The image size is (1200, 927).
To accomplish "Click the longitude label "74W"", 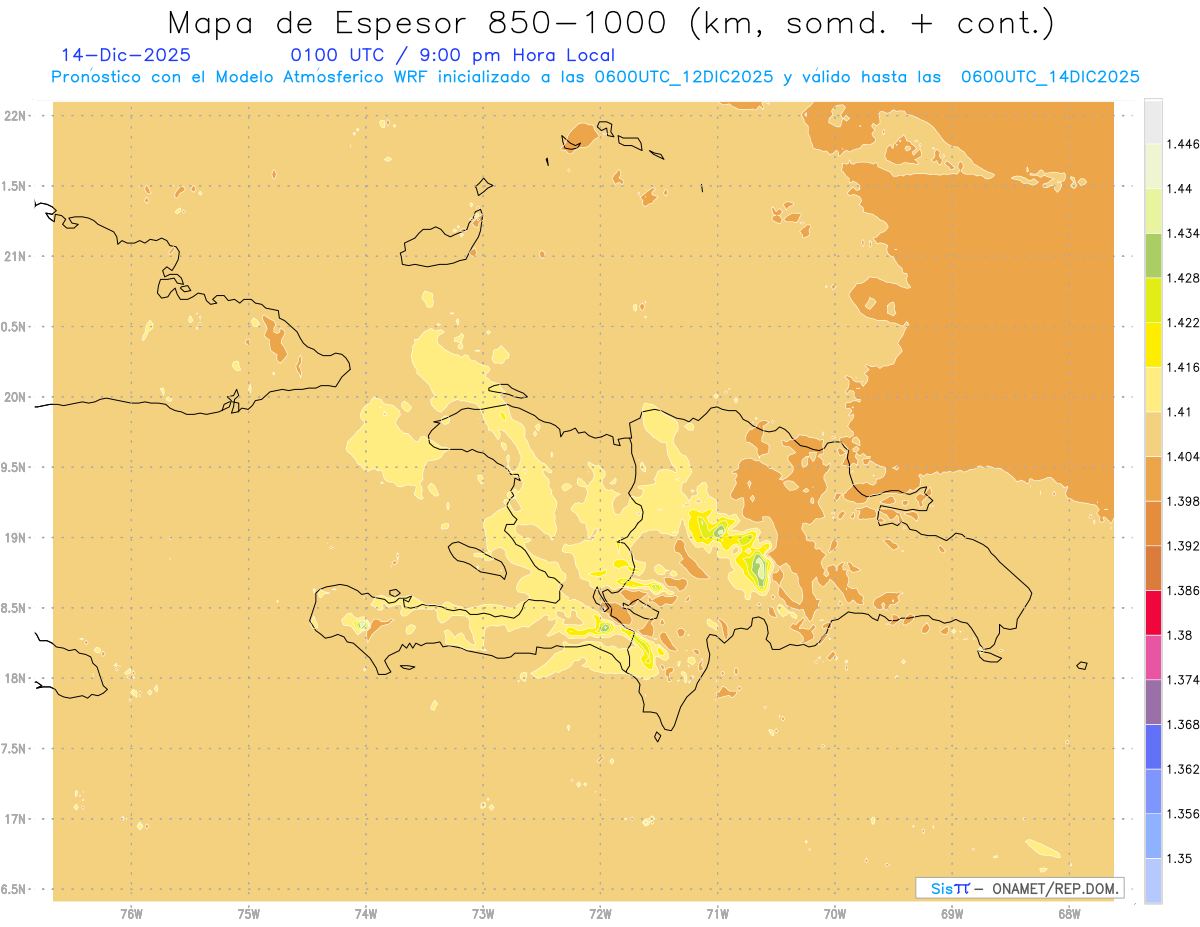I will coord(366,914).
